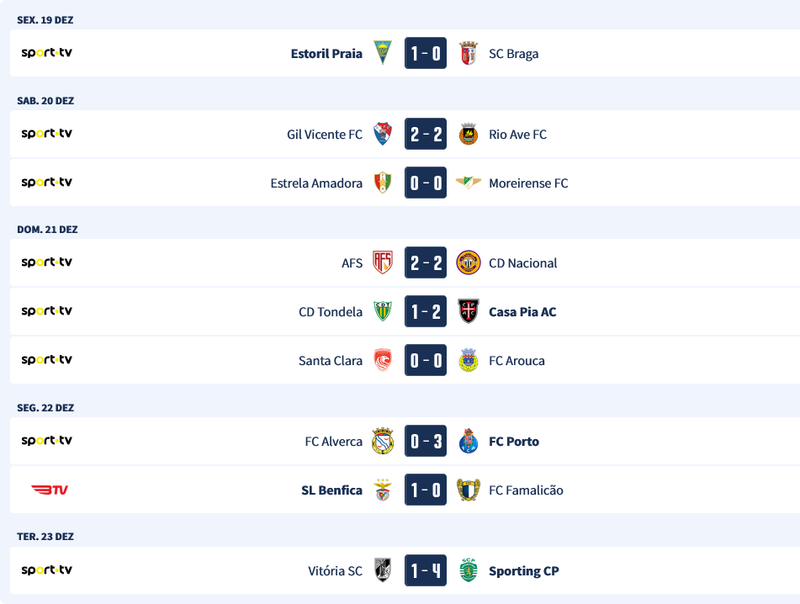The height and width of the screenshot is (604, 800).
Task: Click the FC Porto club crest
Action: (467, 441)
